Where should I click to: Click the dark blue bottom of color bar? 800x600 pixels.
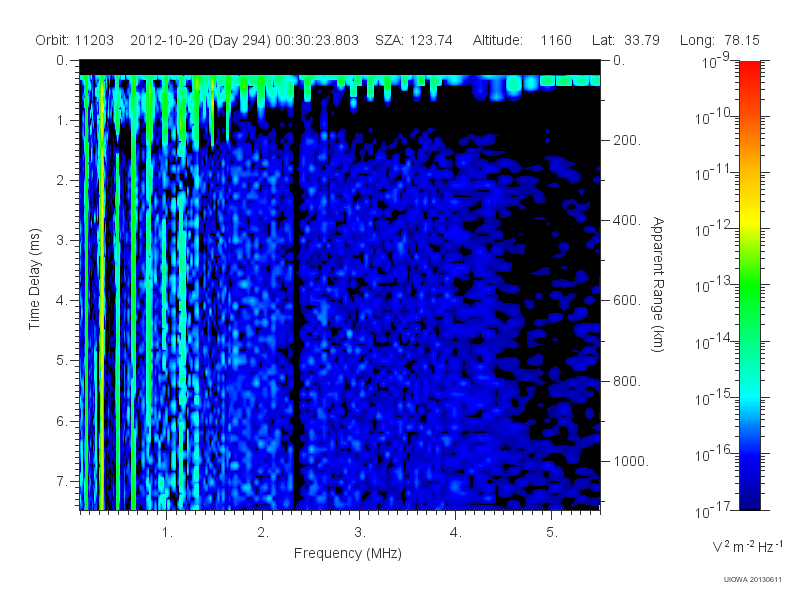point(749,500)
